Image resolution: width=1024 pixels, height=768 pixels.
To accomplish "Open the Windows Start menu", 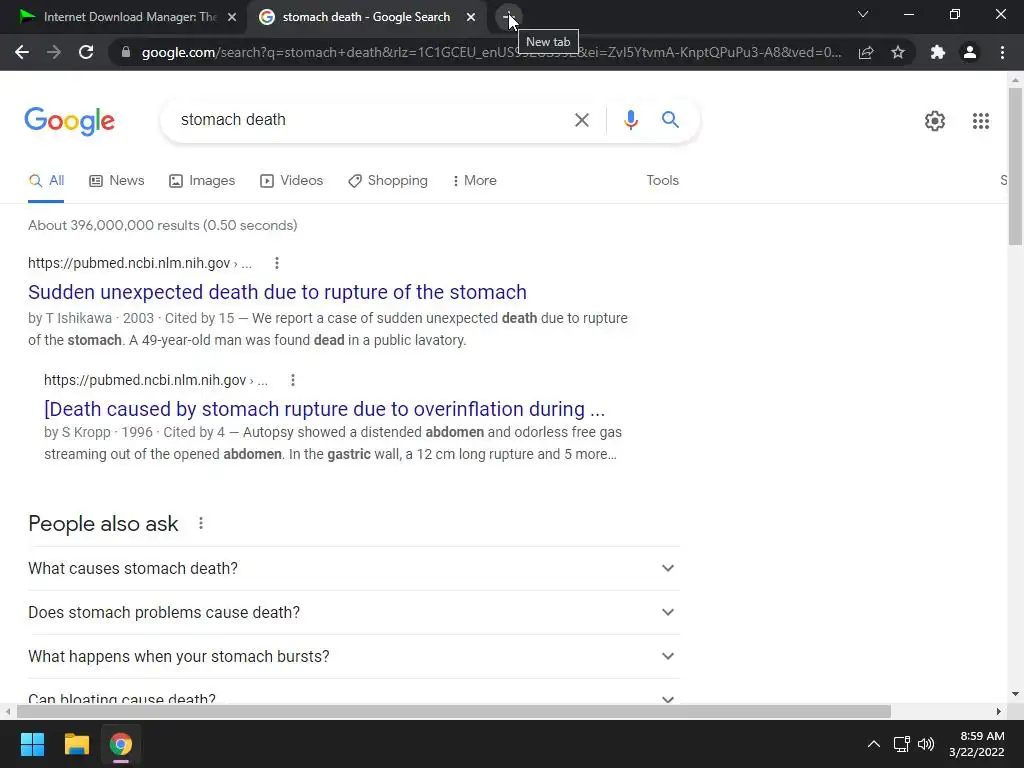I will pos(32,744).
